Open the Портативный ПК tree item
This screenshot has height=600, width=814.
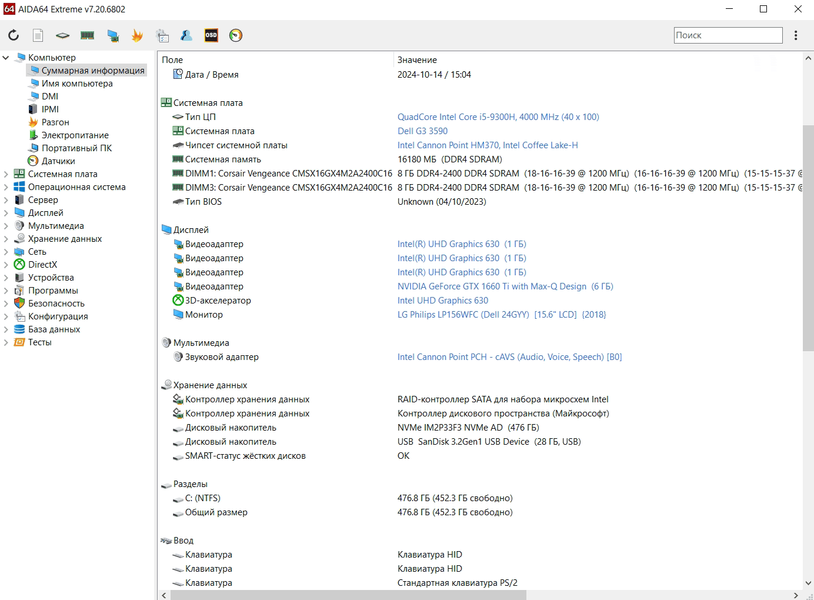coord(76,148)
